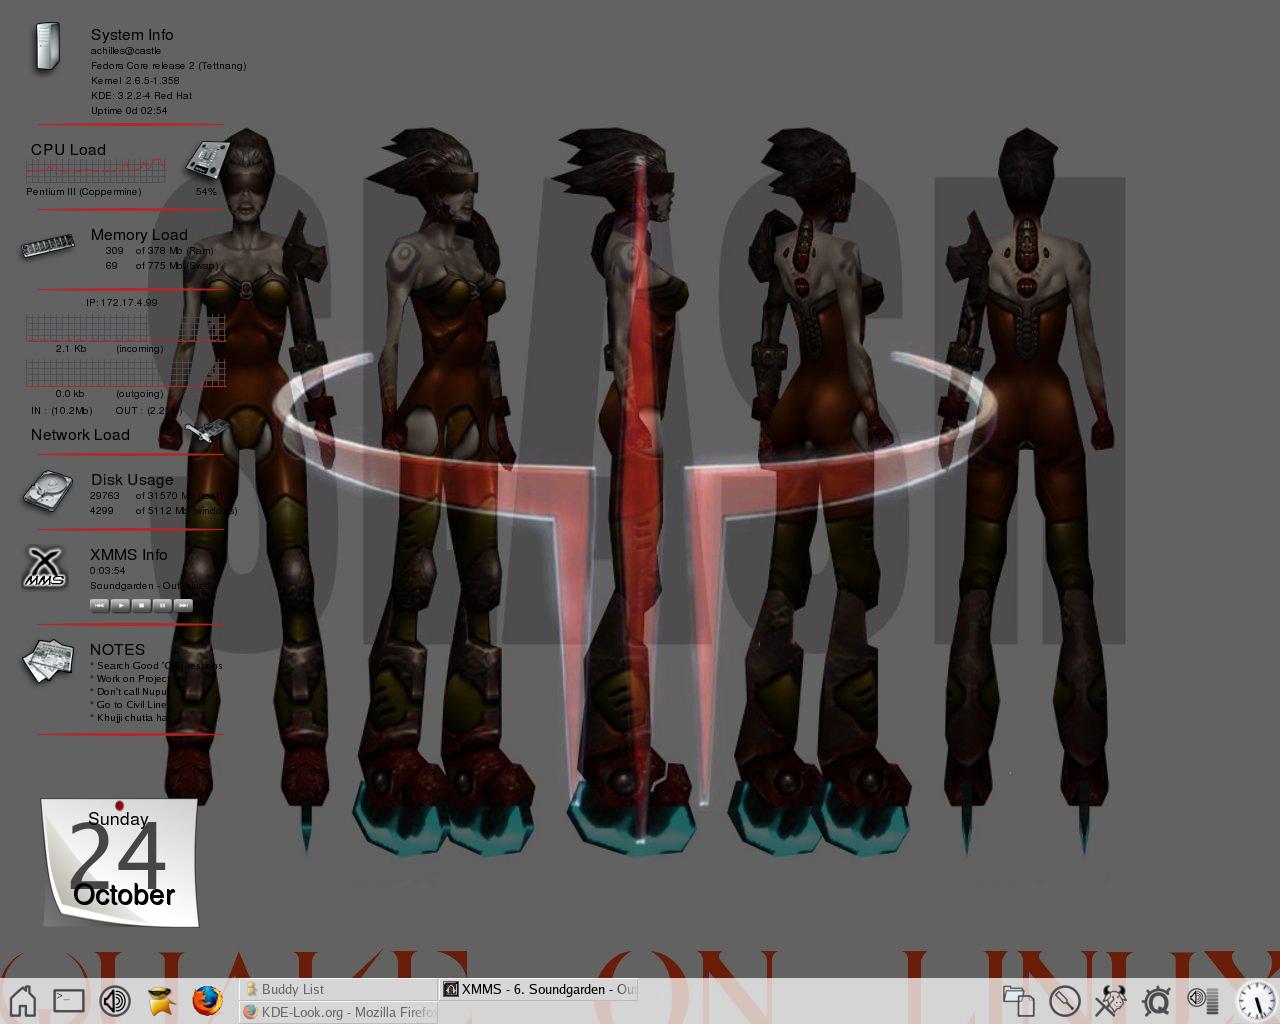Pause playback in the XMMS Info widget
Viewport: 1280px width, 1024px height.
(162, 605)
